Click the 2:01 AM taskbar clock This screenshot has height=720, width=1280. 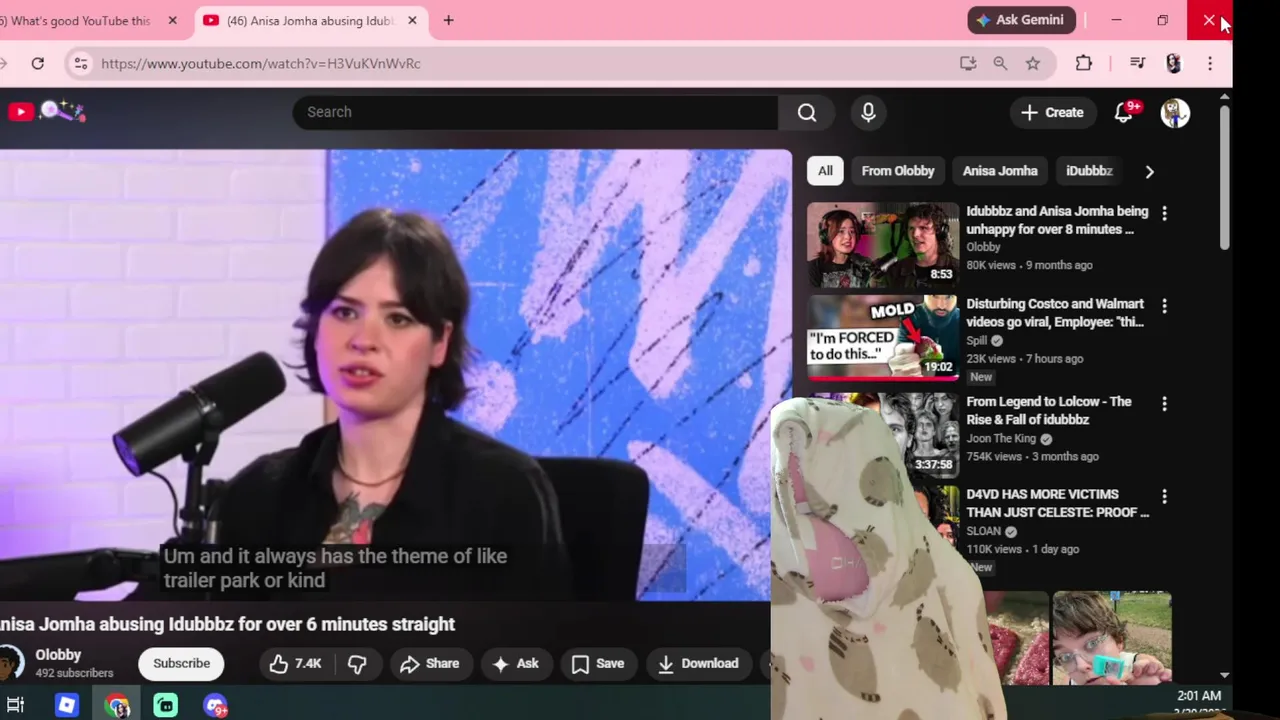pos(1199,696)
